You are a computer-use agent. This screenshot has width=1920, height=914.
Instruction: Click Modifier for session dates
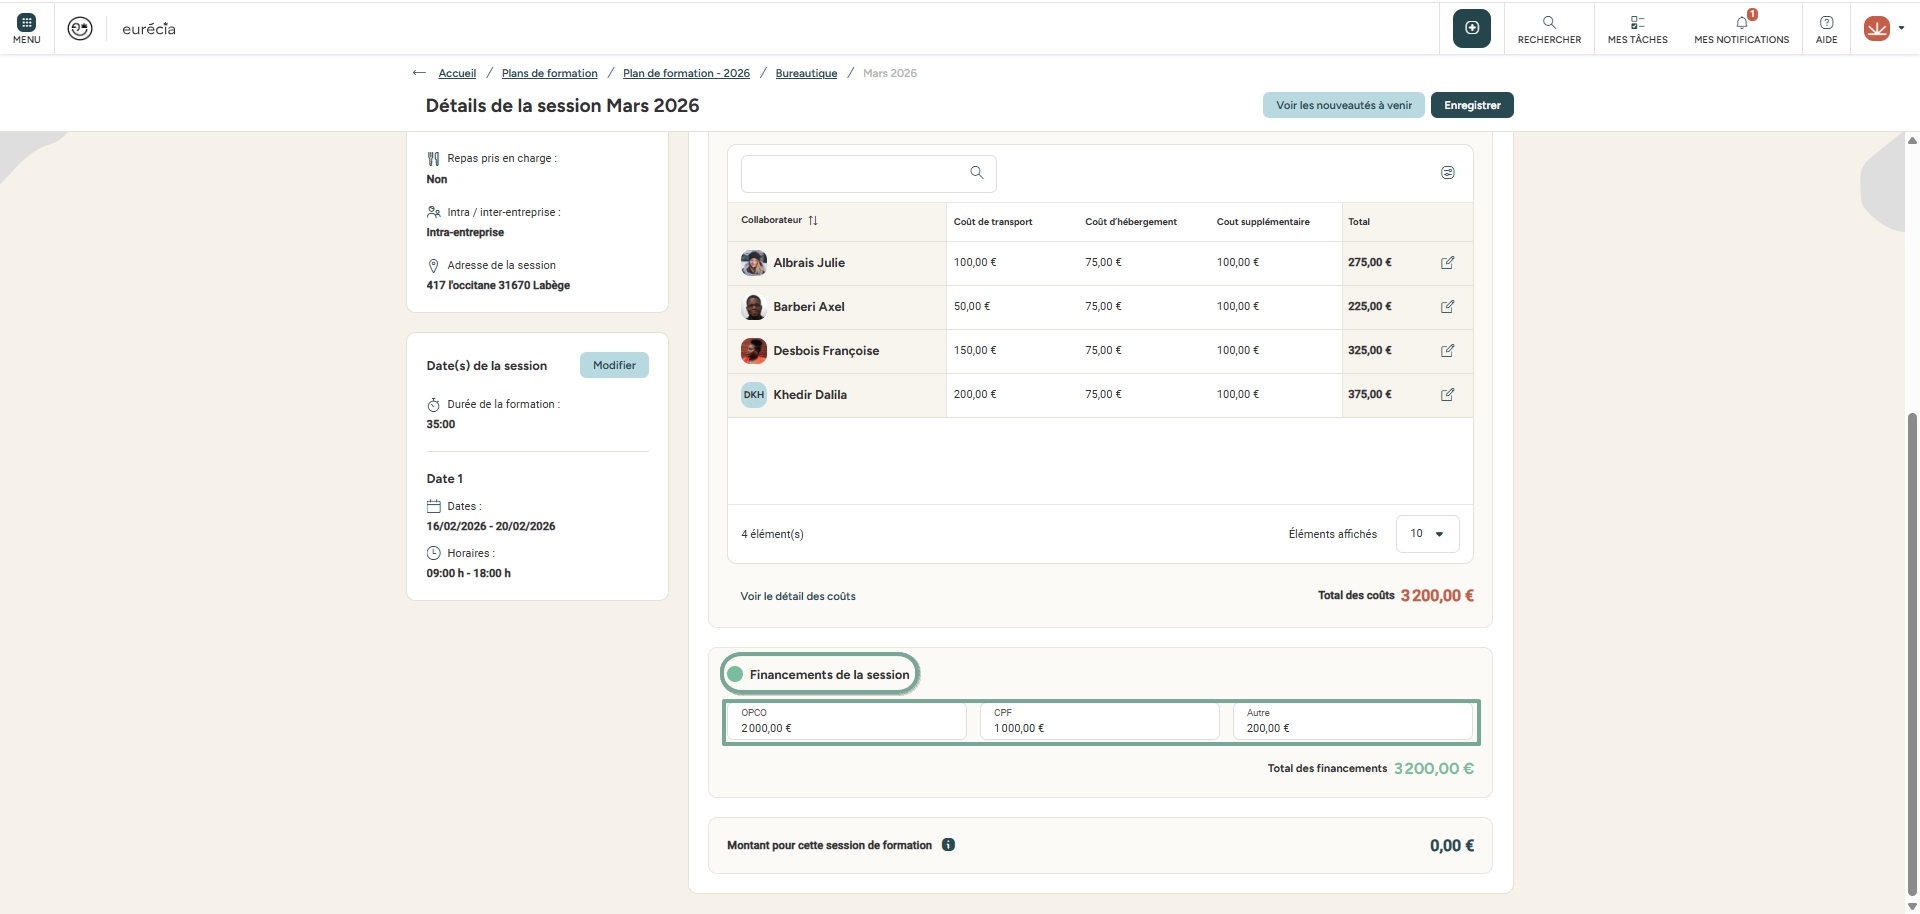[614, 365]
